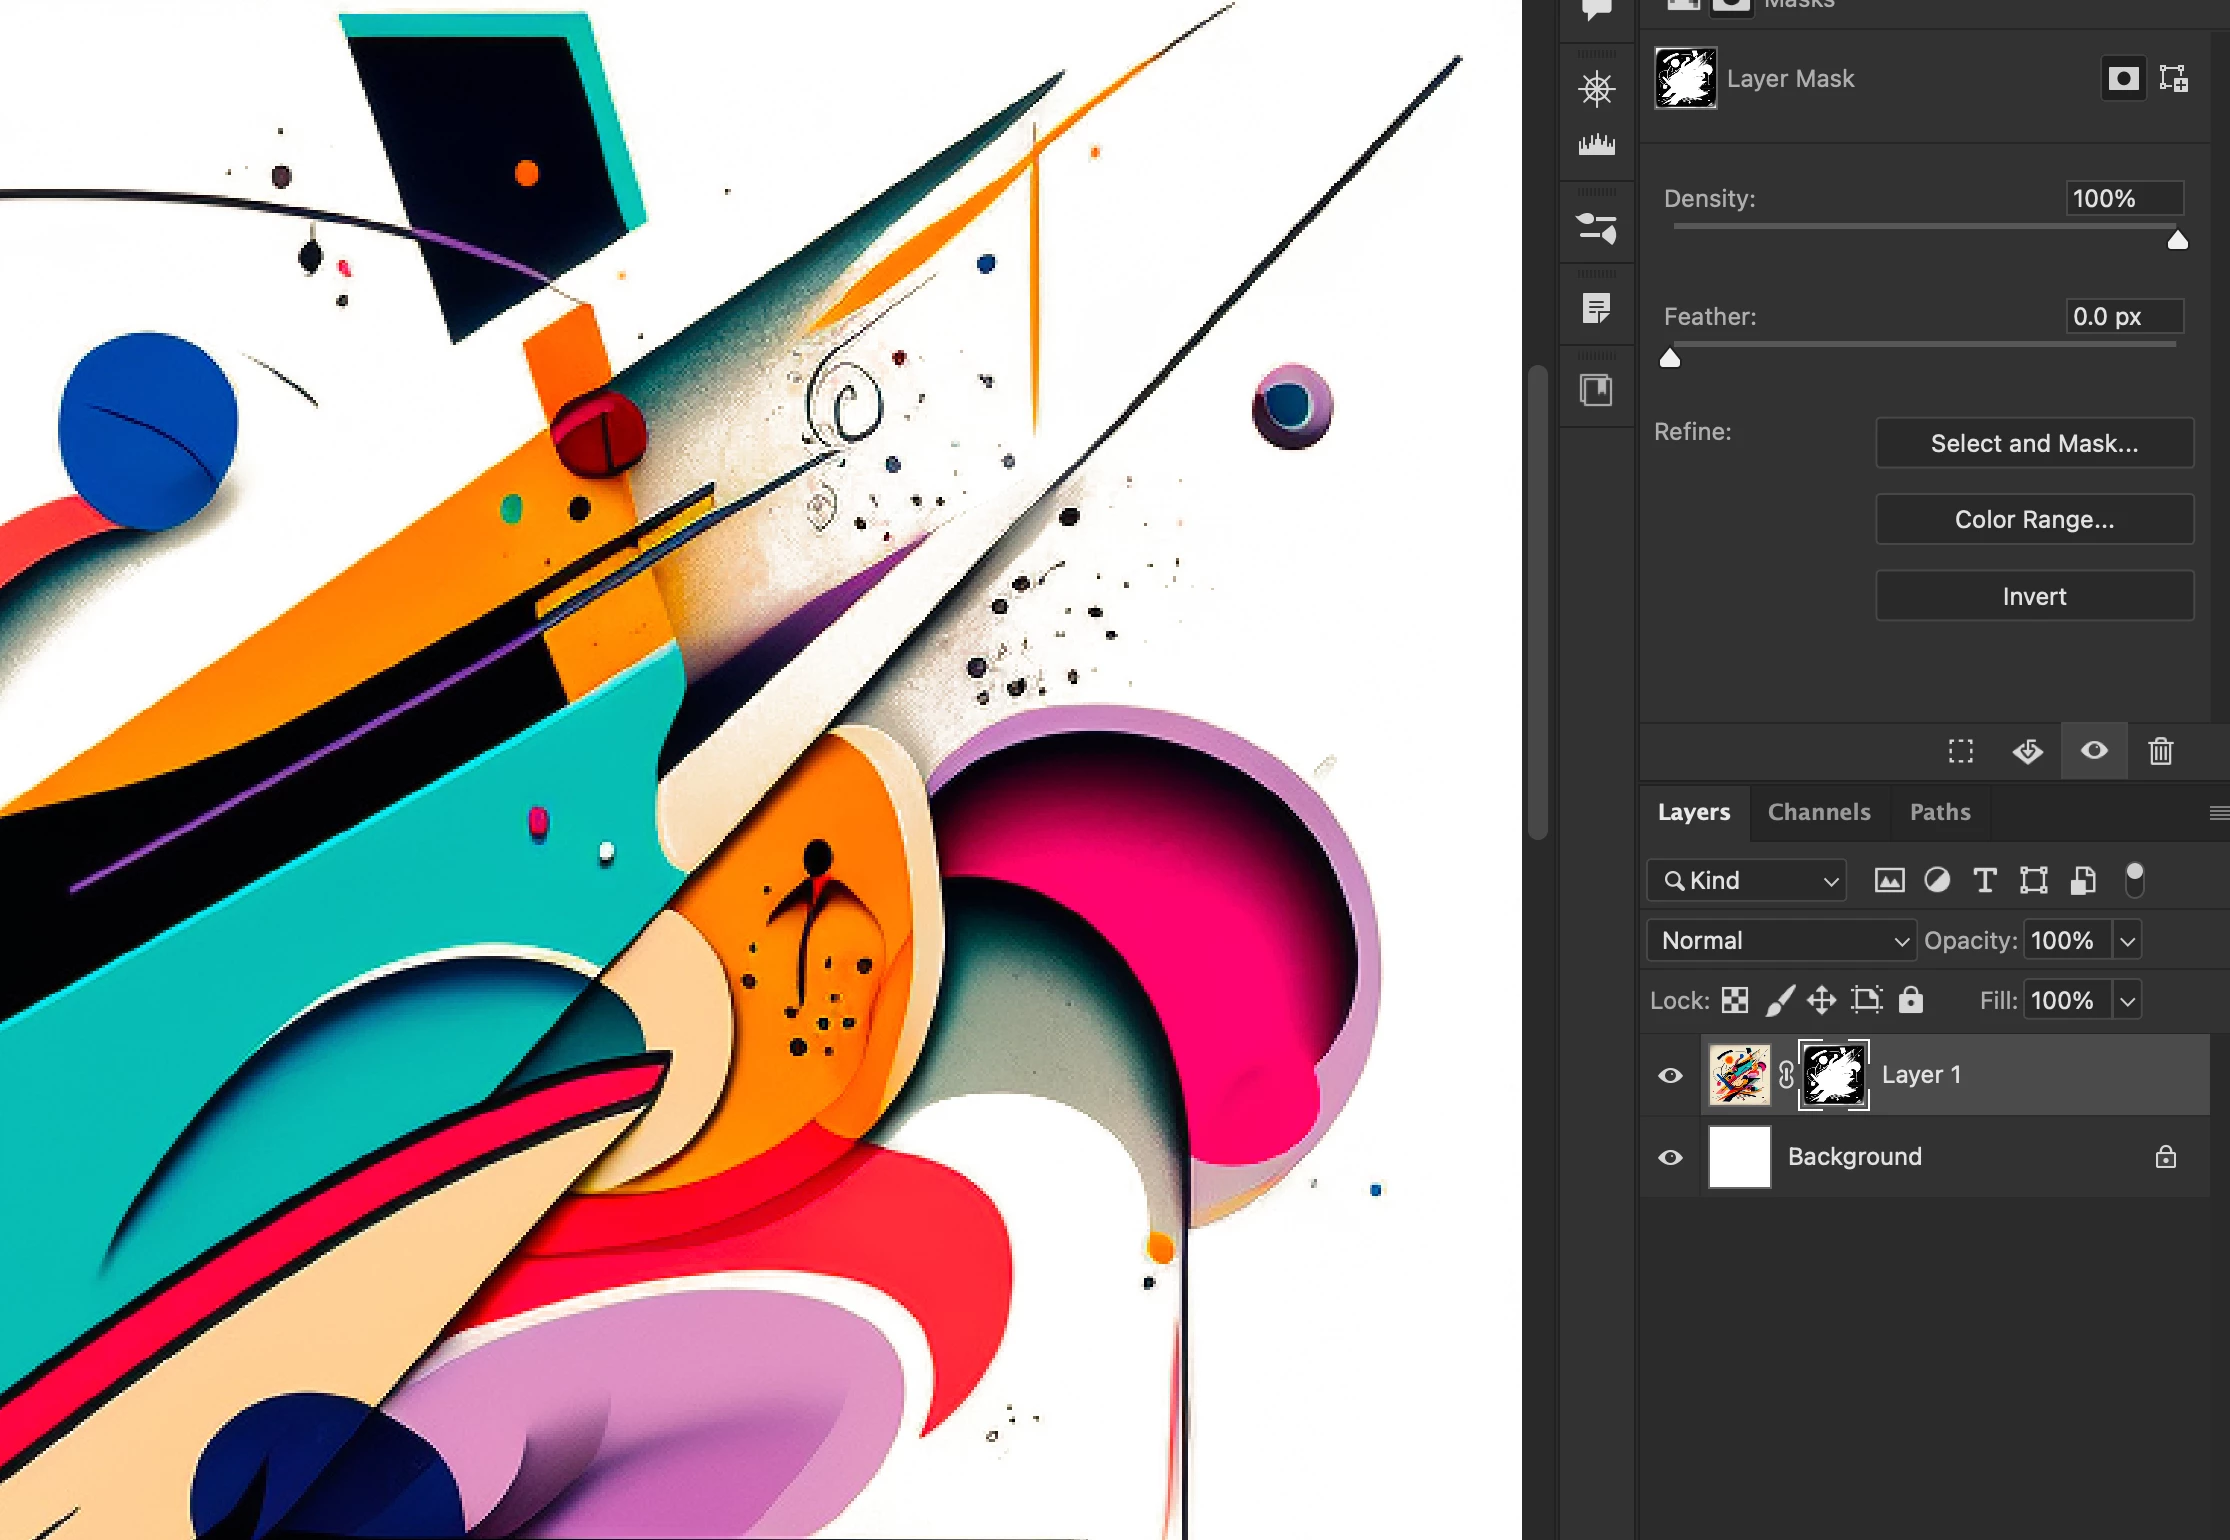Click the Select and Mask button
Image resolution: width=2230 pixels, height=1540 pixels.
pyautogui.click(x=2034, y=443)
